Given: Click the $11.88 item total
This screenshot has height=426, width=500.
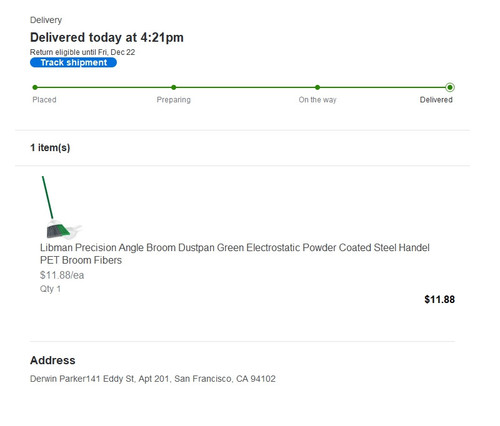Looking at the screenshot, I should coord(439,299).
